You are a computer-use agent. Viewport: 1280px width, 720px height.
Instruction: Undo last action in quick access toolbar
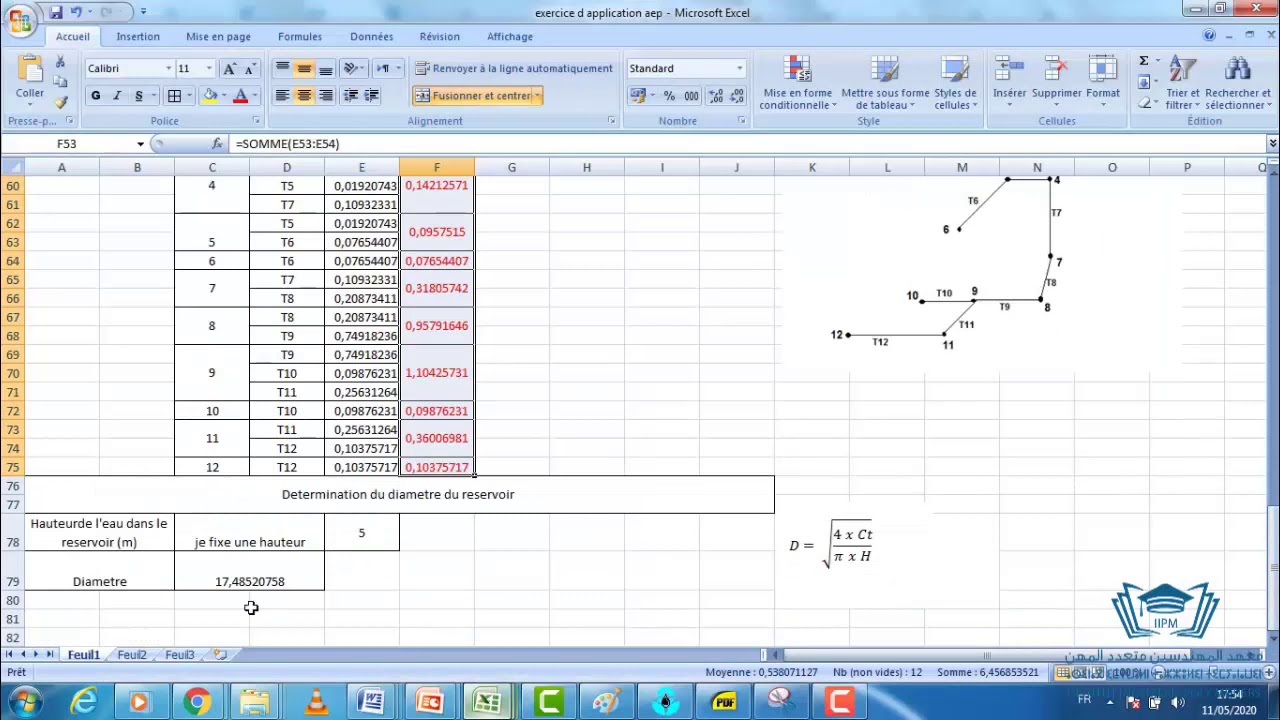(x=76, y=12)
